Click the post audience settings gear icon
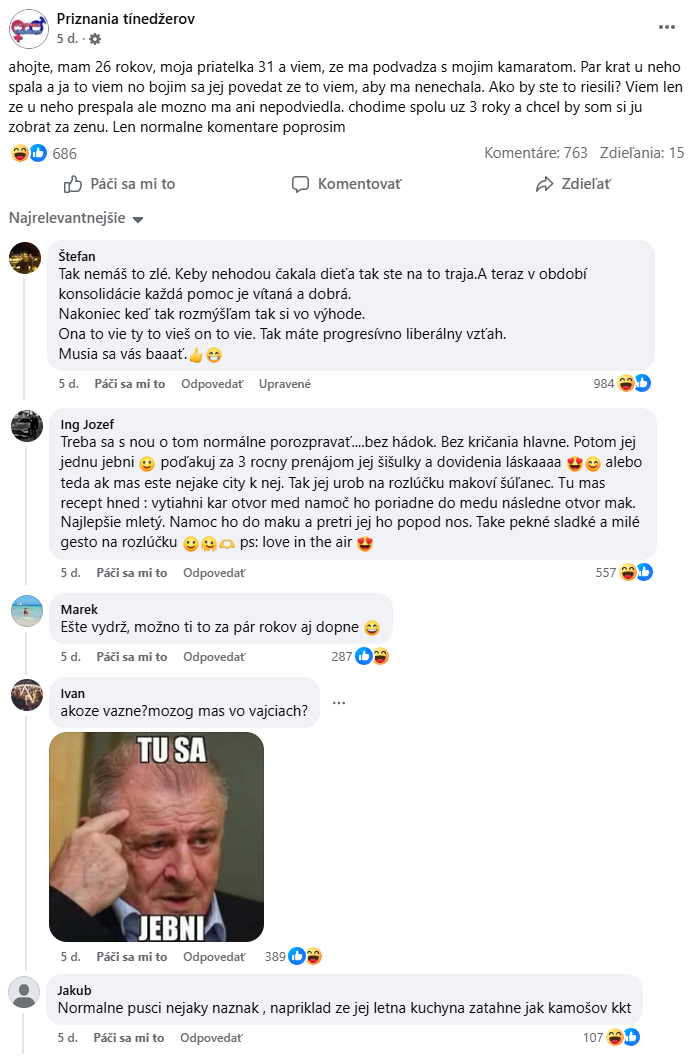This screenshot has width=694, height=1056. pos(95,39)
